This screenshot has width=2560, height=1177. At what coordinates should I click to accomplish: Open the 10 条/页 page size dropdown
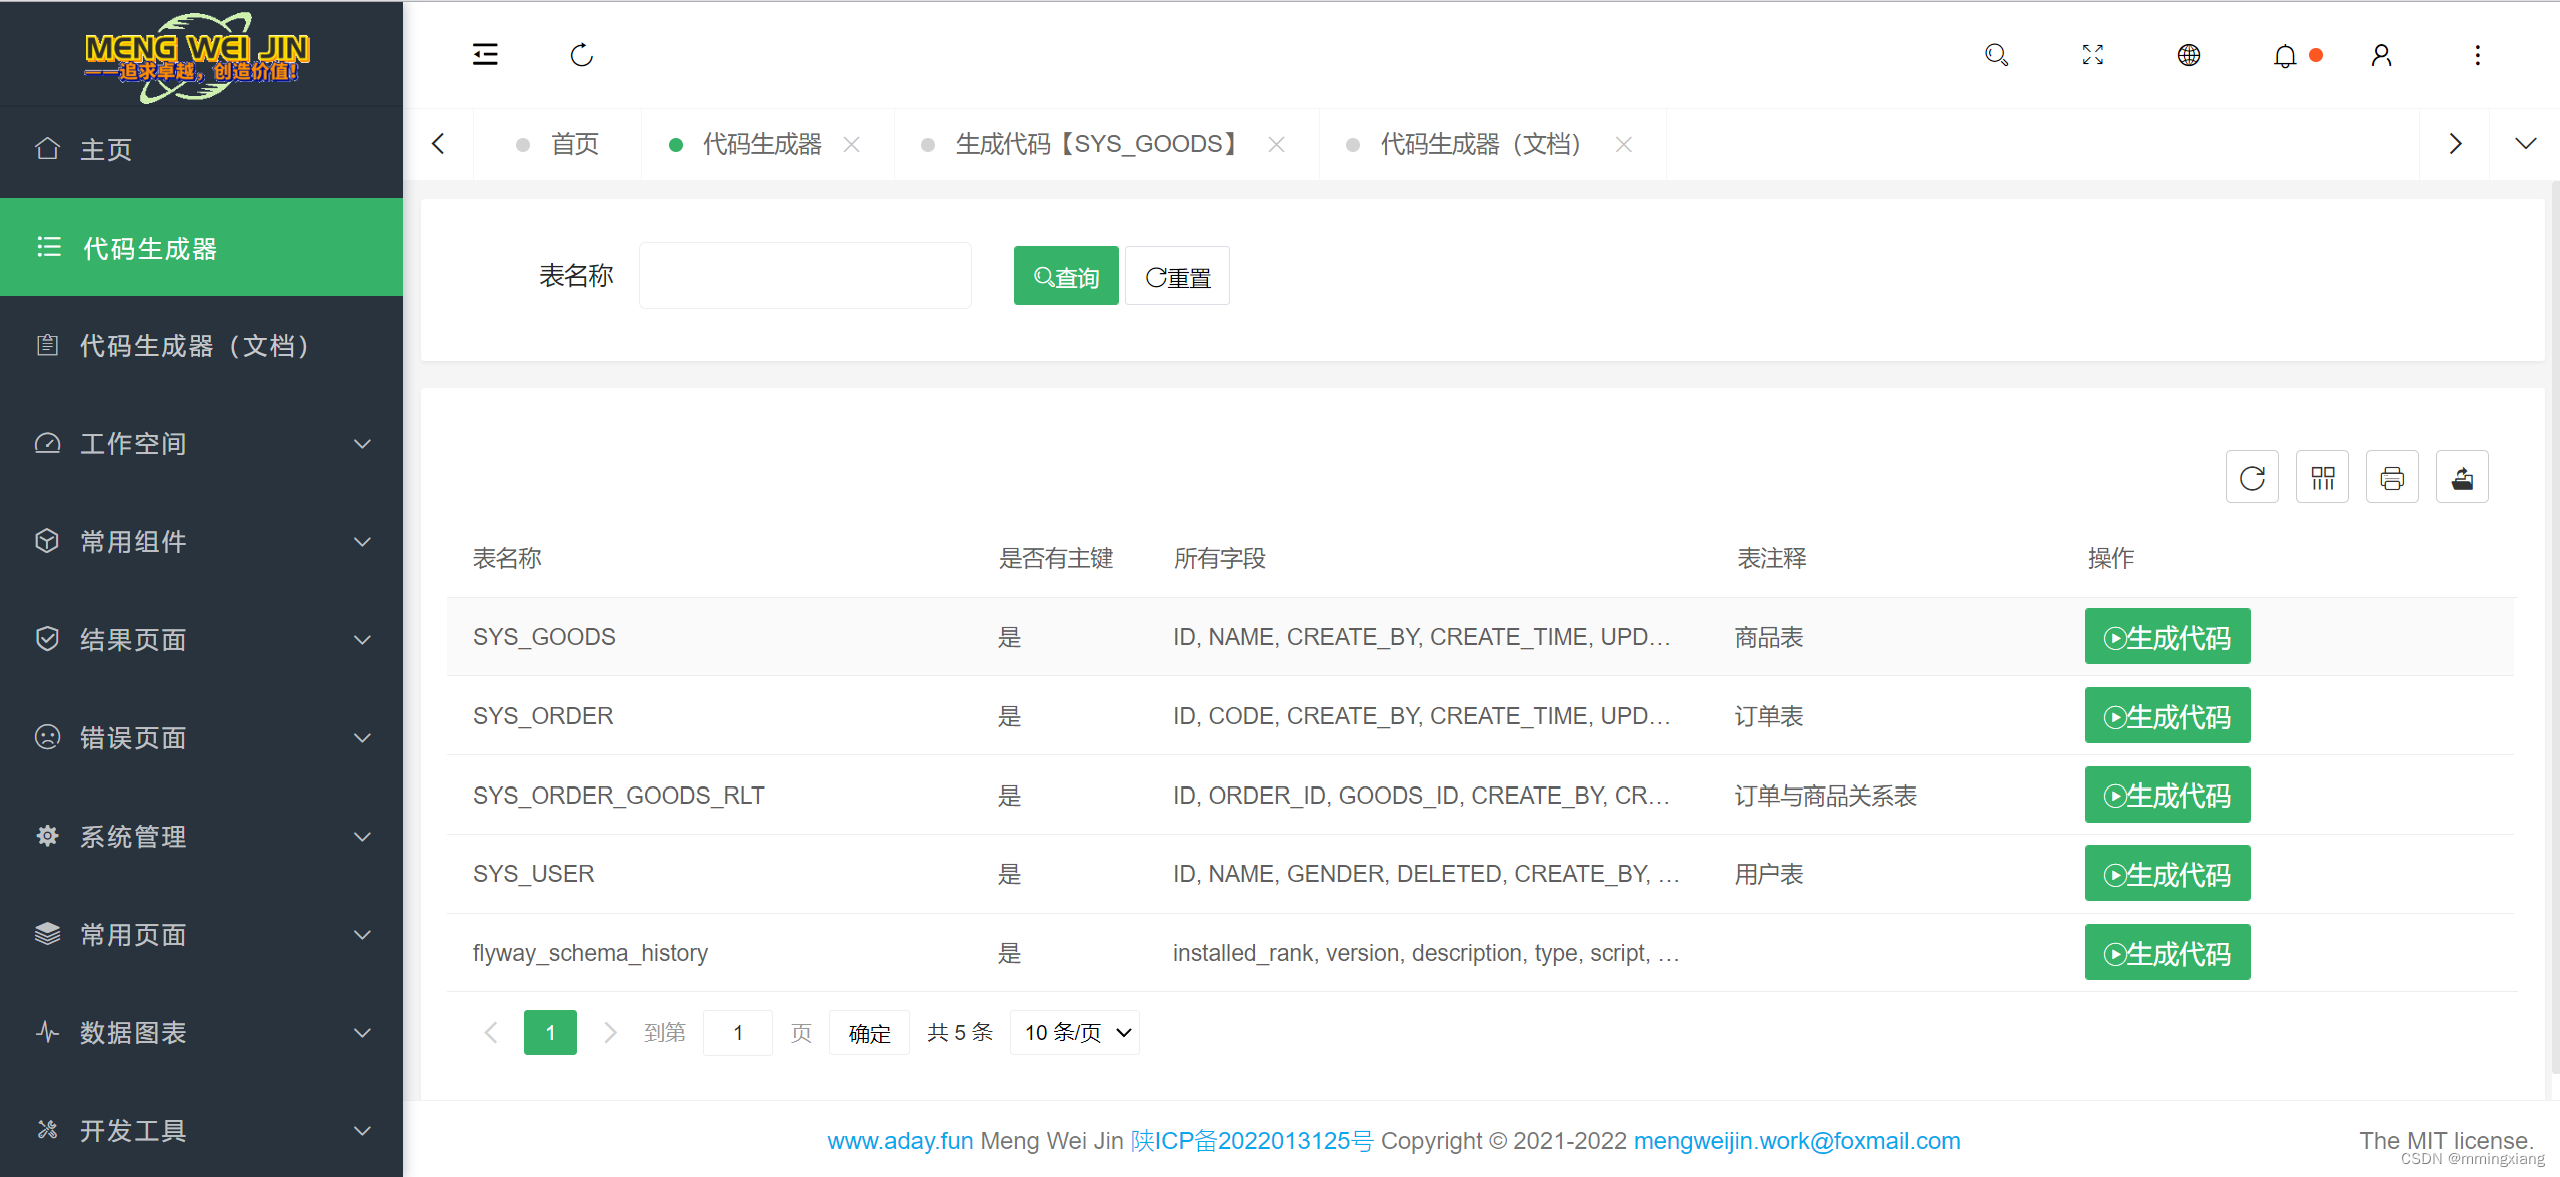[x=1074, y=1032]
